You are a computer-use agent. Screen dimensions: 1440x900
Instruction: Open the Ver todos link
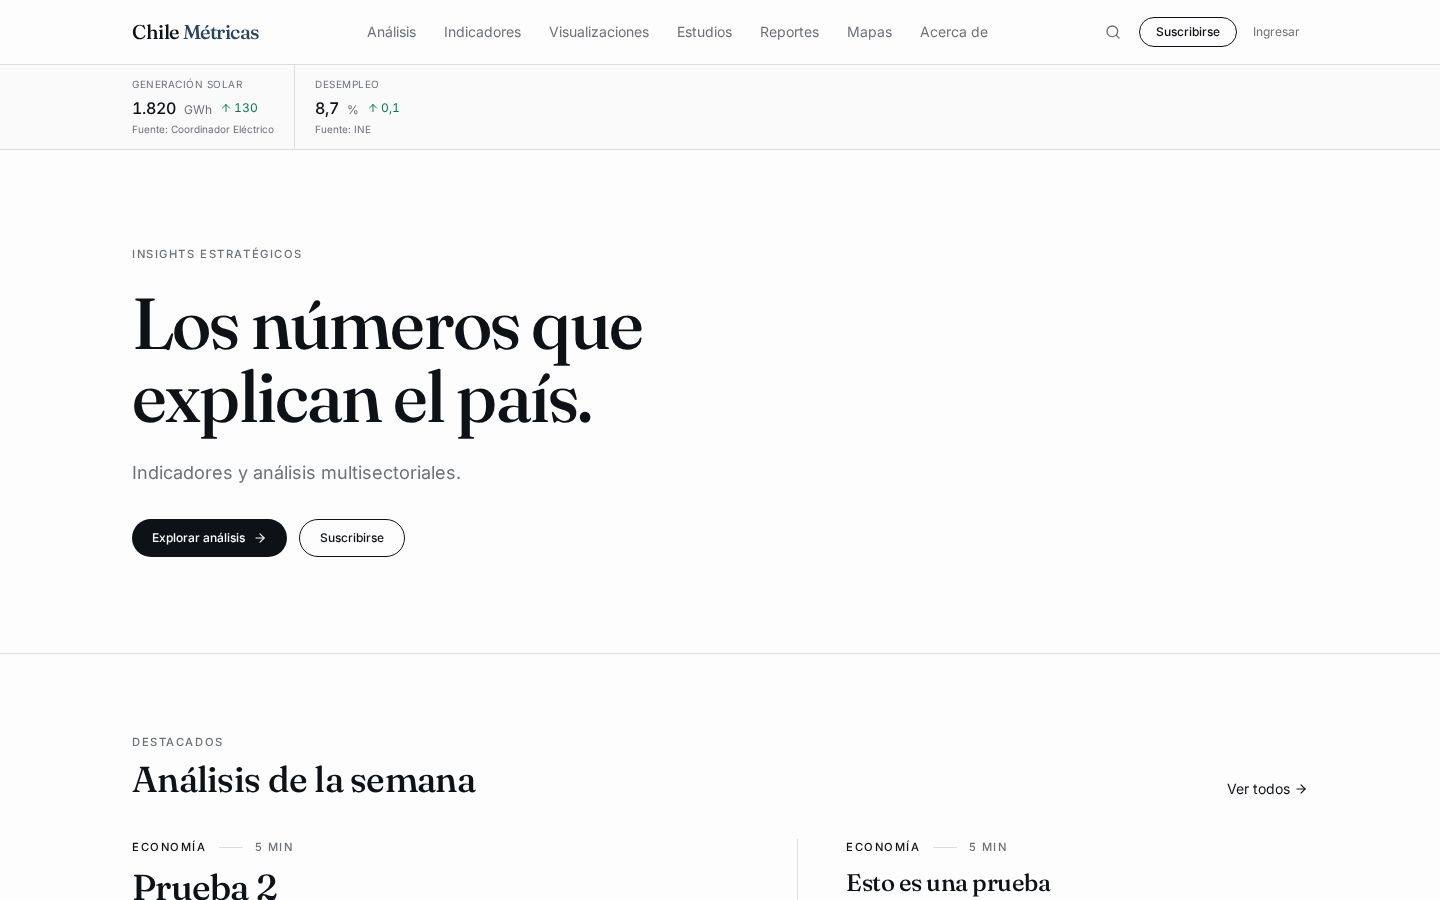[1267, 789]
